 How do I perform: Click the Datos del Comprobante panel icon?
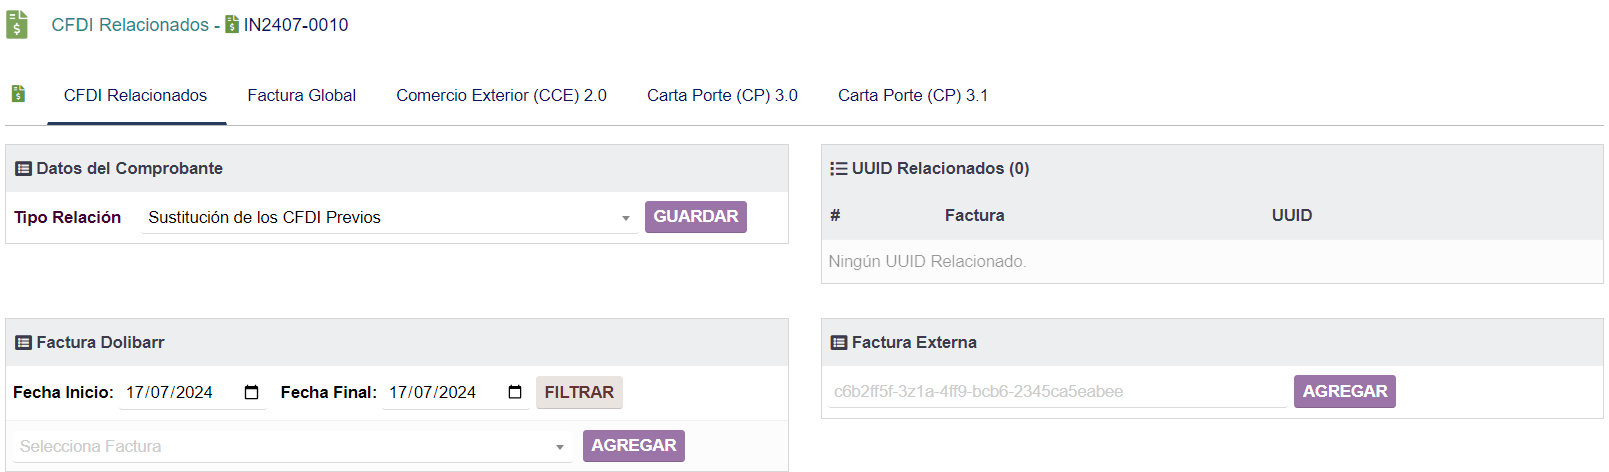(24, 169)
